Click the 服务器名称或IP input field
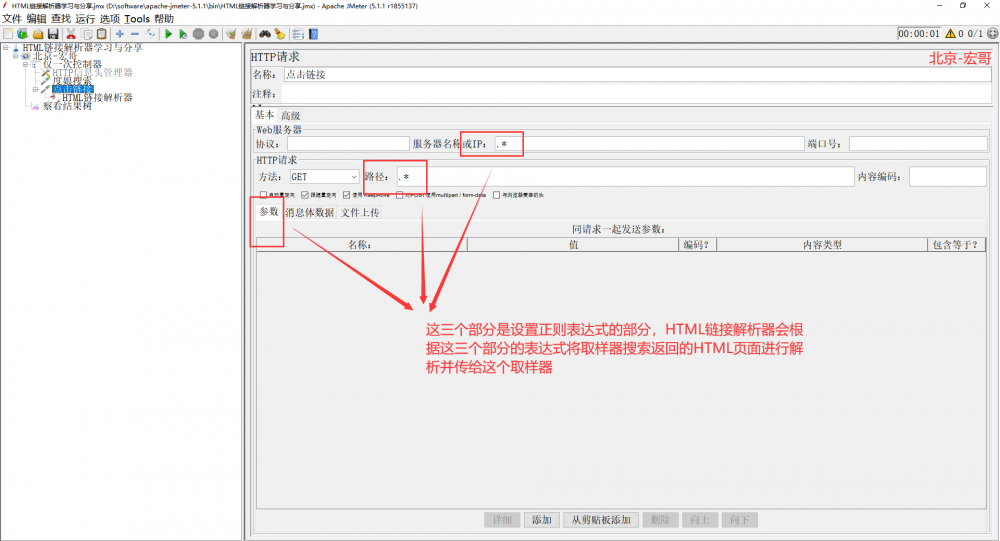This screenshot has width=1000, height=541. pos(649,144)
